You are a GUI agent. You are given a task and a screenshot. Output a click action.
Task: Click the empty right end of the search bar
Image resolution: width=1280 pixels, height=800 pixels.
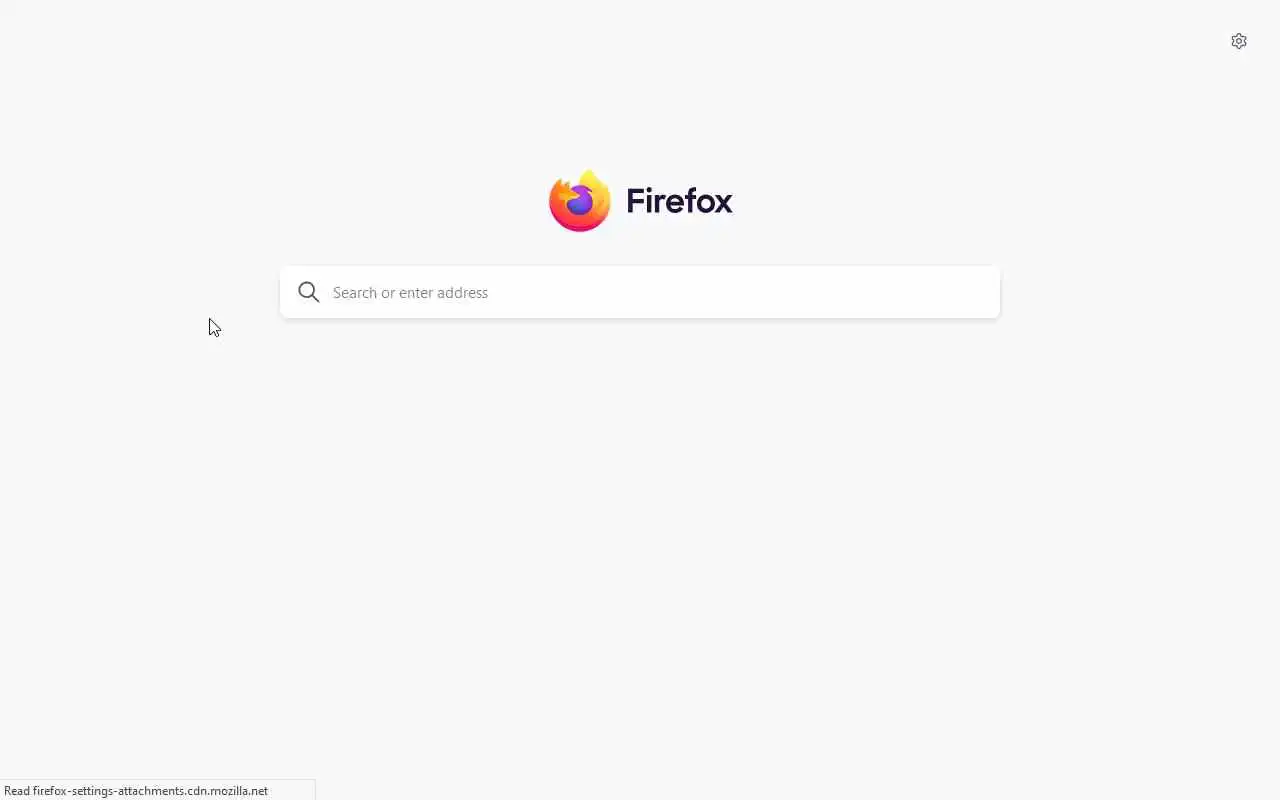(x=900, y=292)
